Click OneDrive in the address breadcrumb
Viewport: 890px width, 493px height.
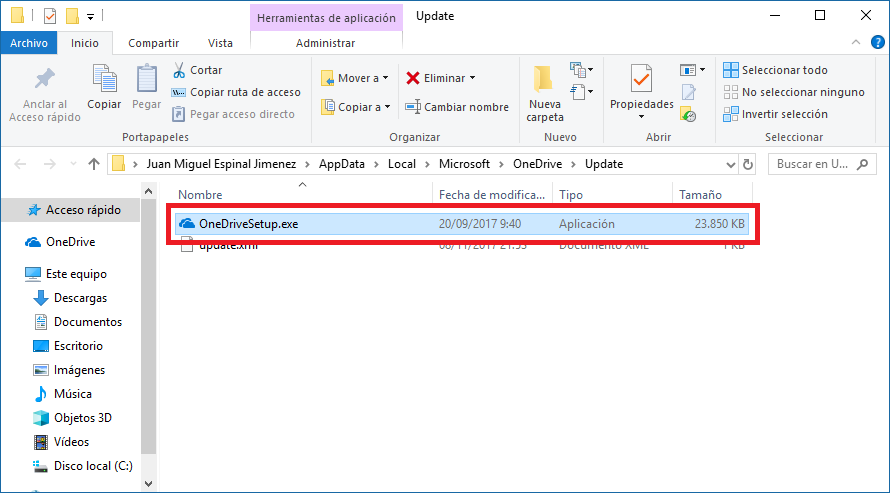(538, 164)
